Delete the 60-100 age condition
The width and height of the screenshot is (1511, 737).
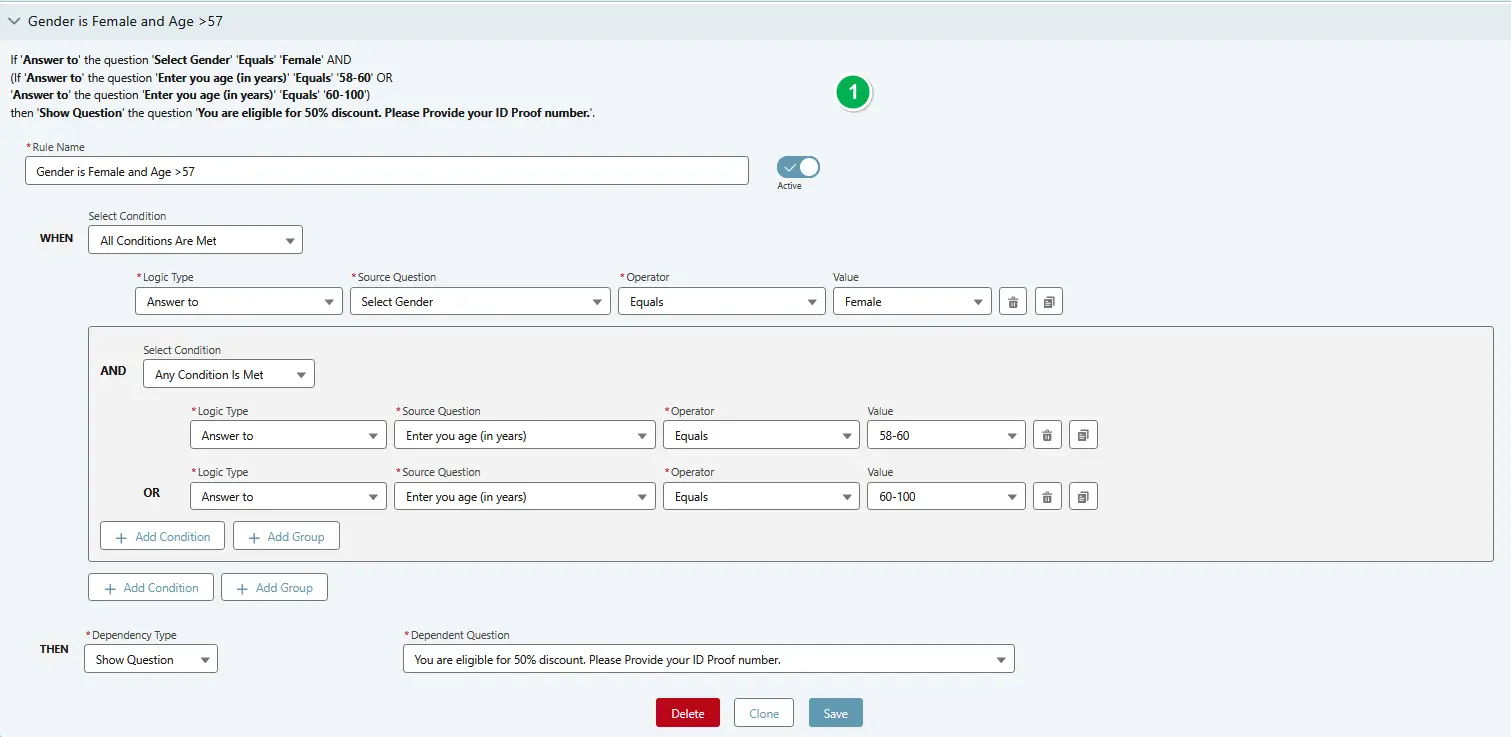tap(1046, 496)
